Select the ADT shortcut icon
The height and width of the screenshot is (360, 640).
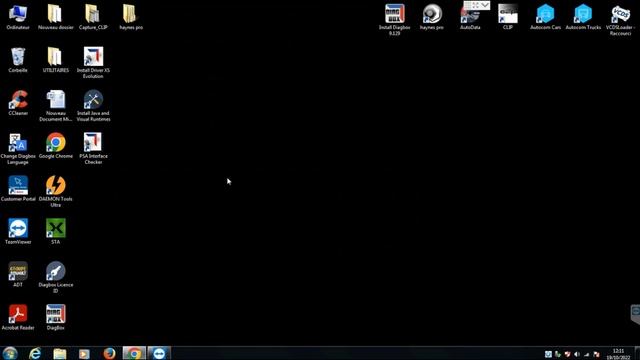(x=18, y=274)
